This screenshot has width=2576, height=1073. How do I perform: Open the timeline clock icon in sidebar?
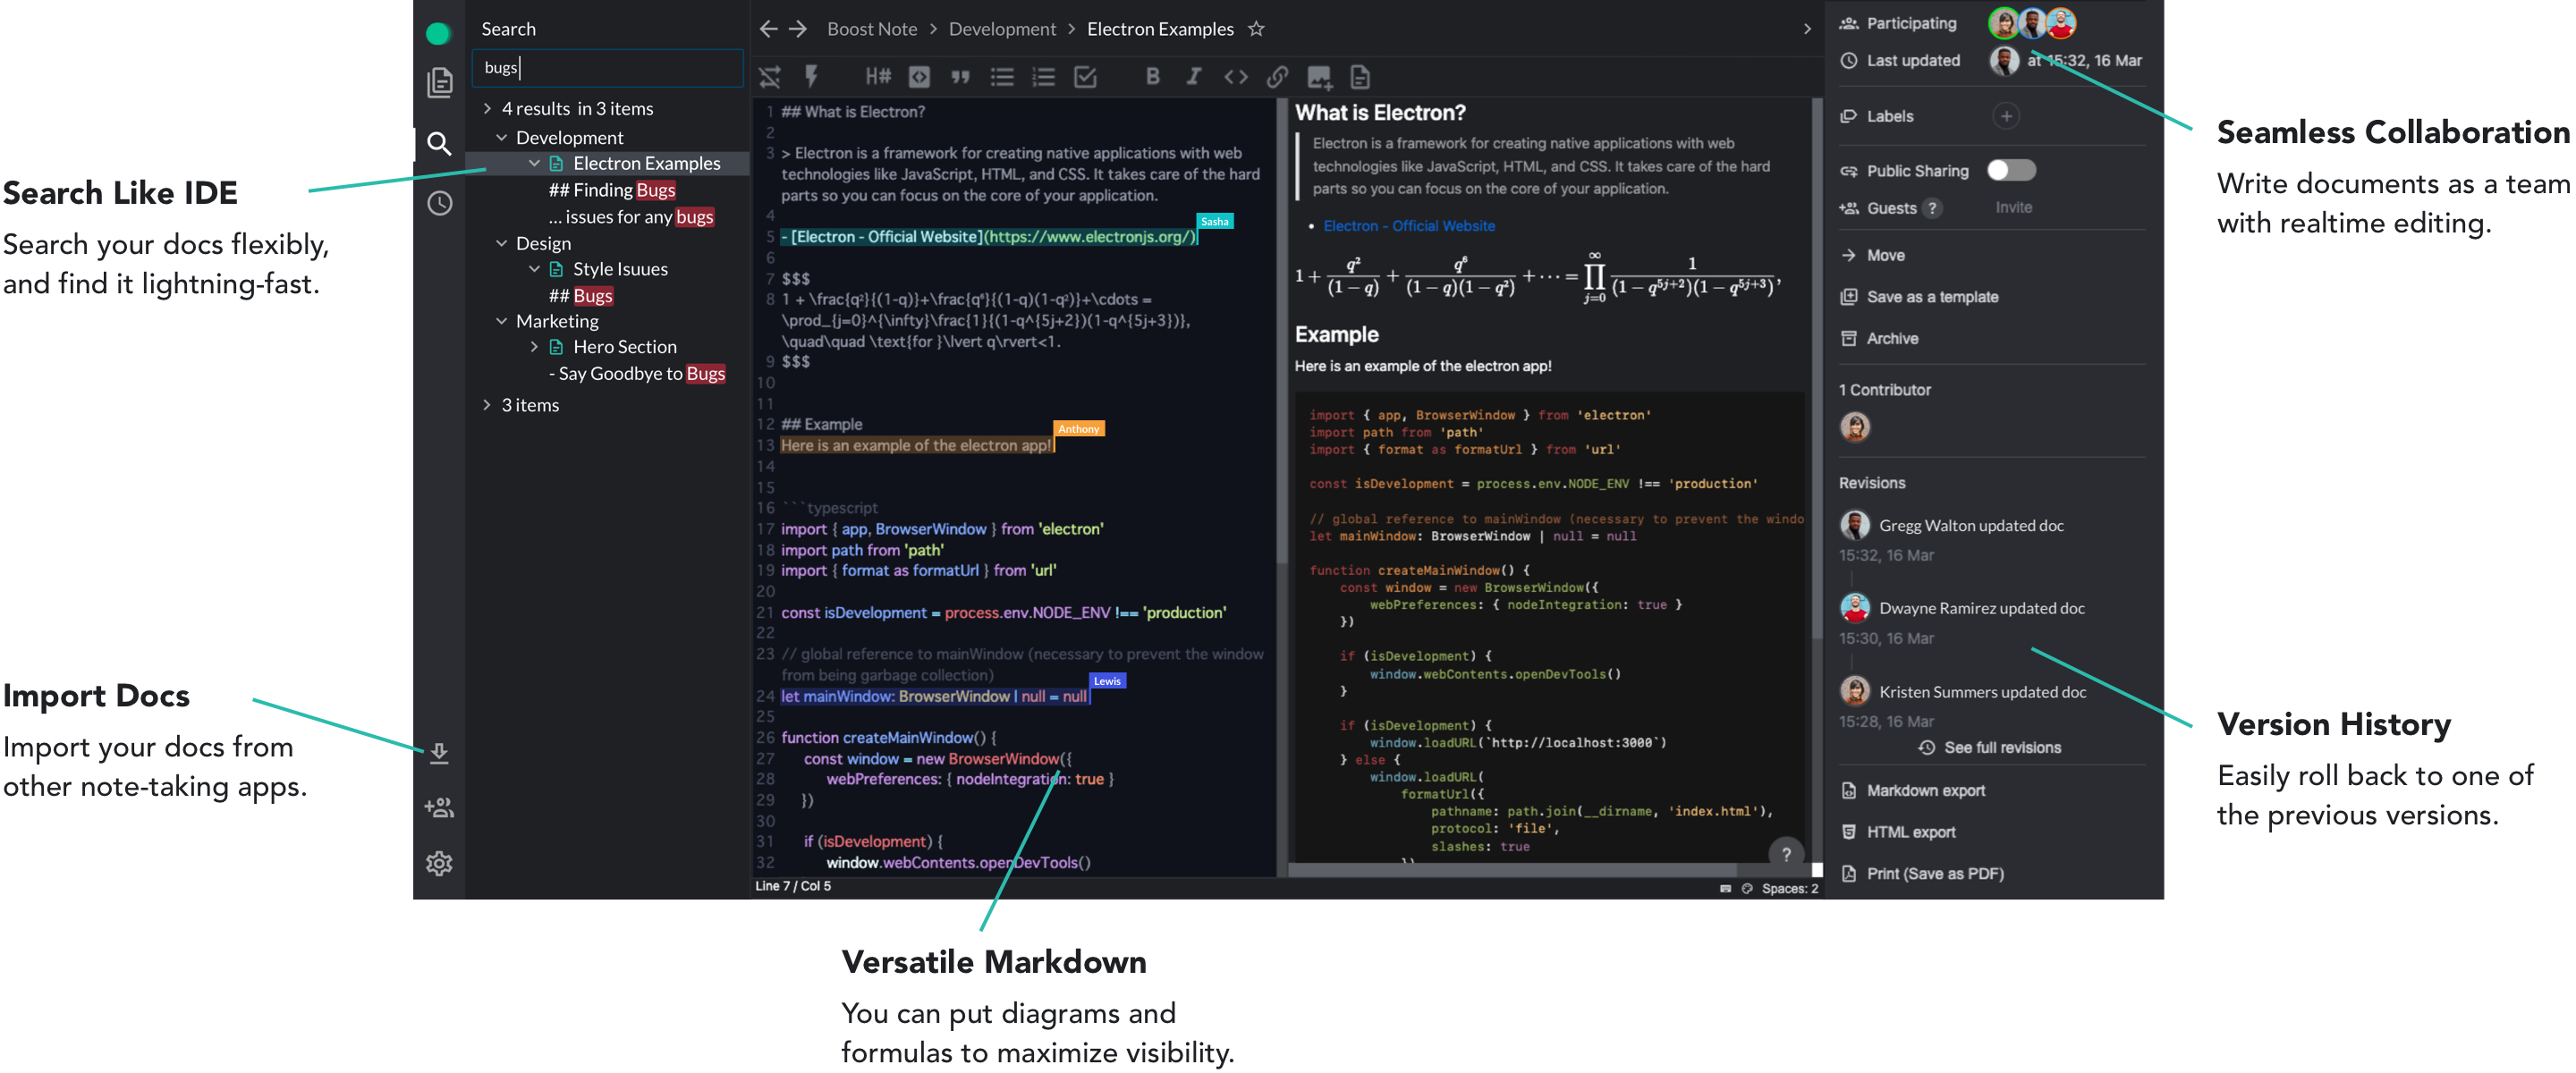439,203
